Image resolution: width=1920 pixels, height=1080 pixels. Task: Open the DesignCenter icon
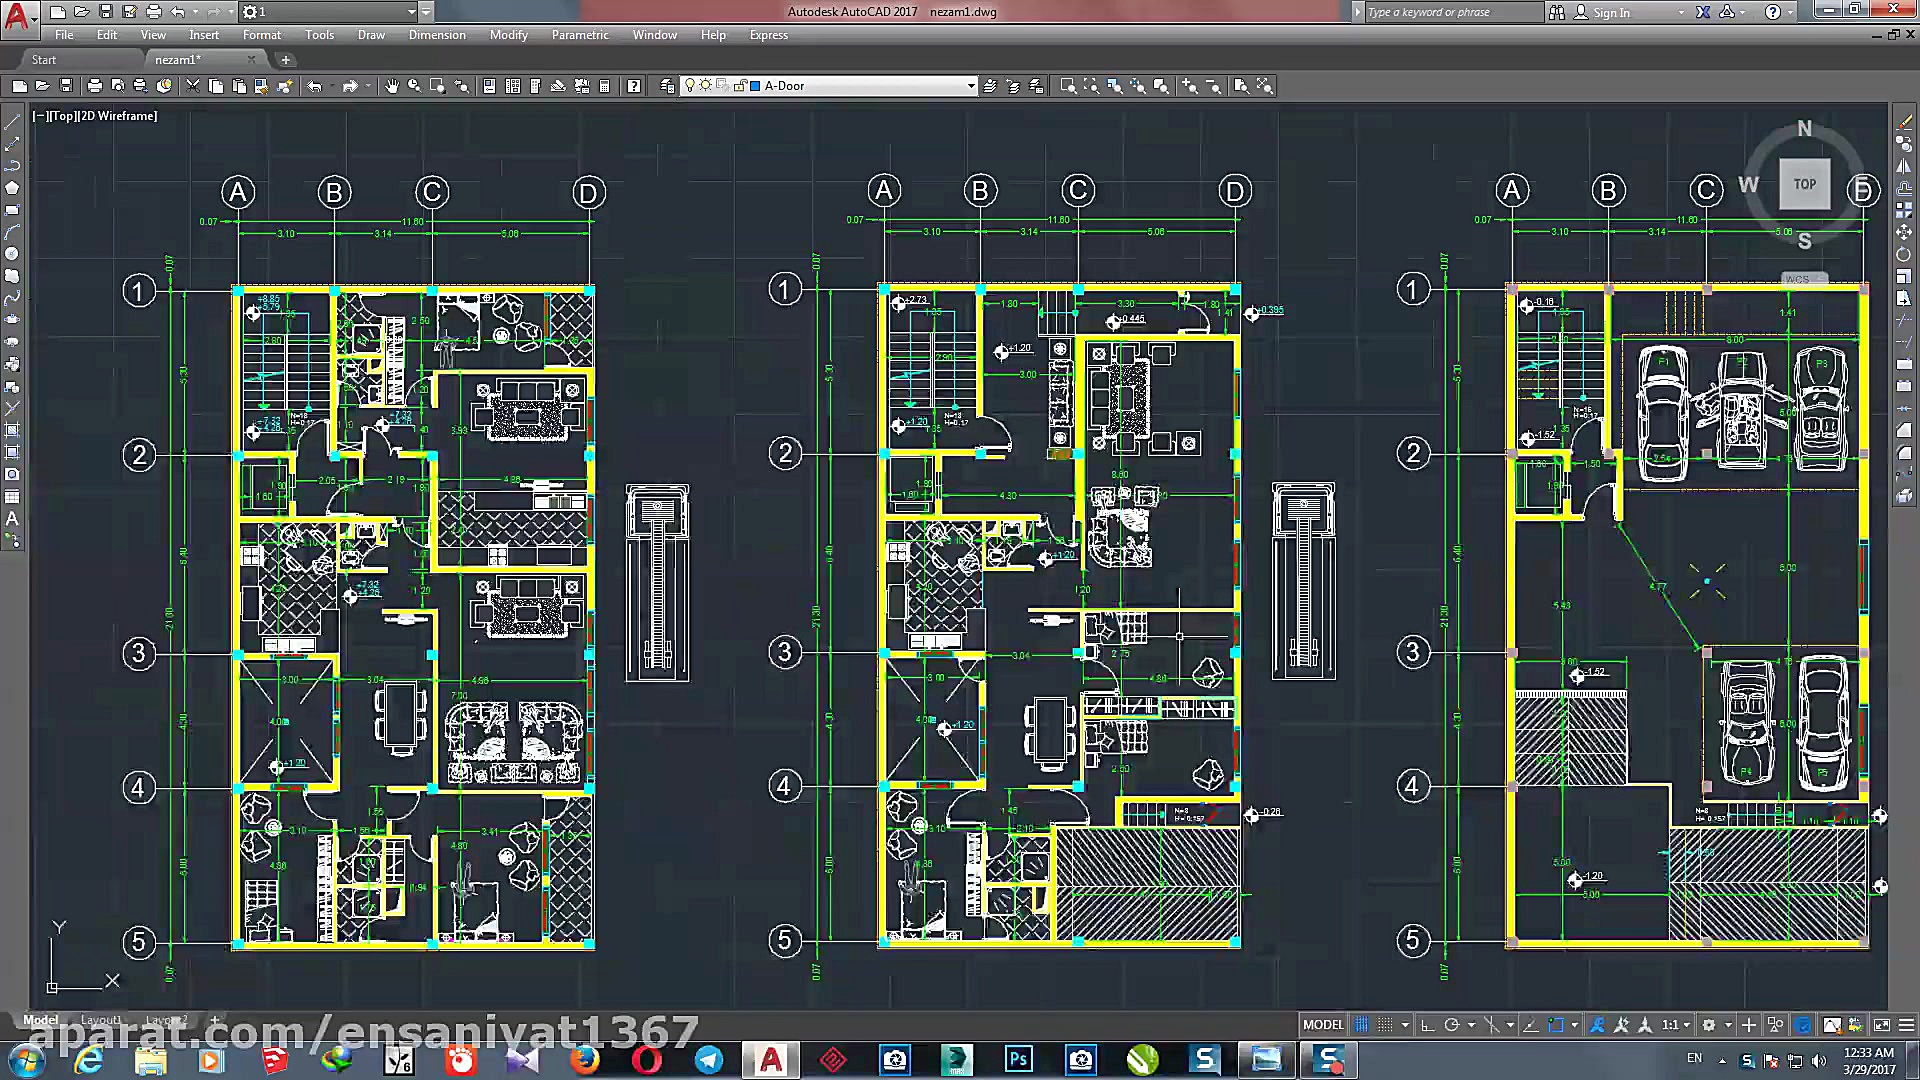(513, 86)
